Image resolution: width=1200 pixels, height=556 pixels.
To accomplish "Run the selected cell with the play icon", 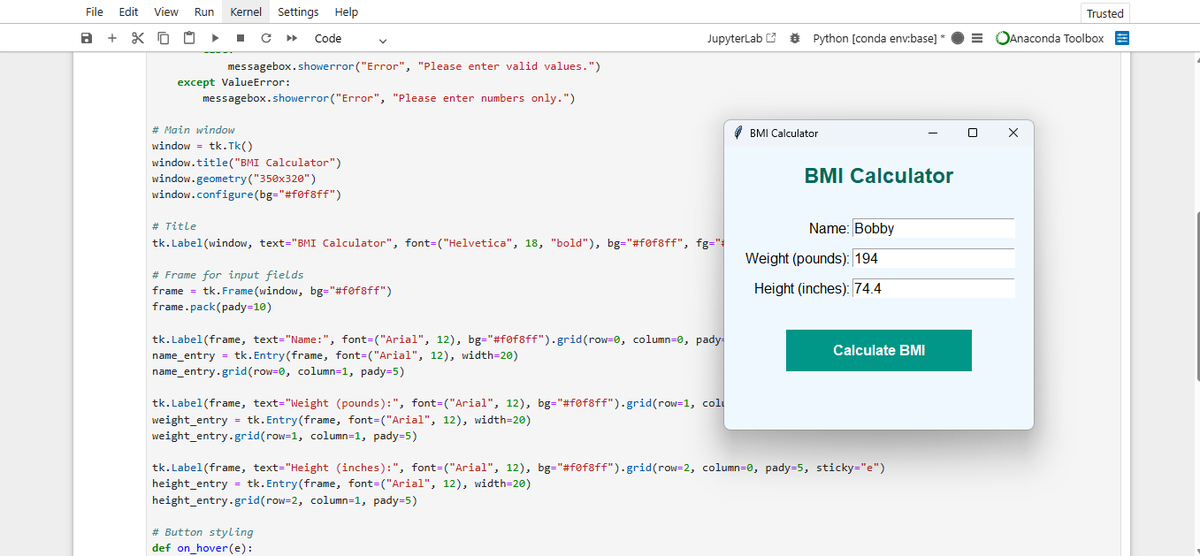I will click(215, 38).
